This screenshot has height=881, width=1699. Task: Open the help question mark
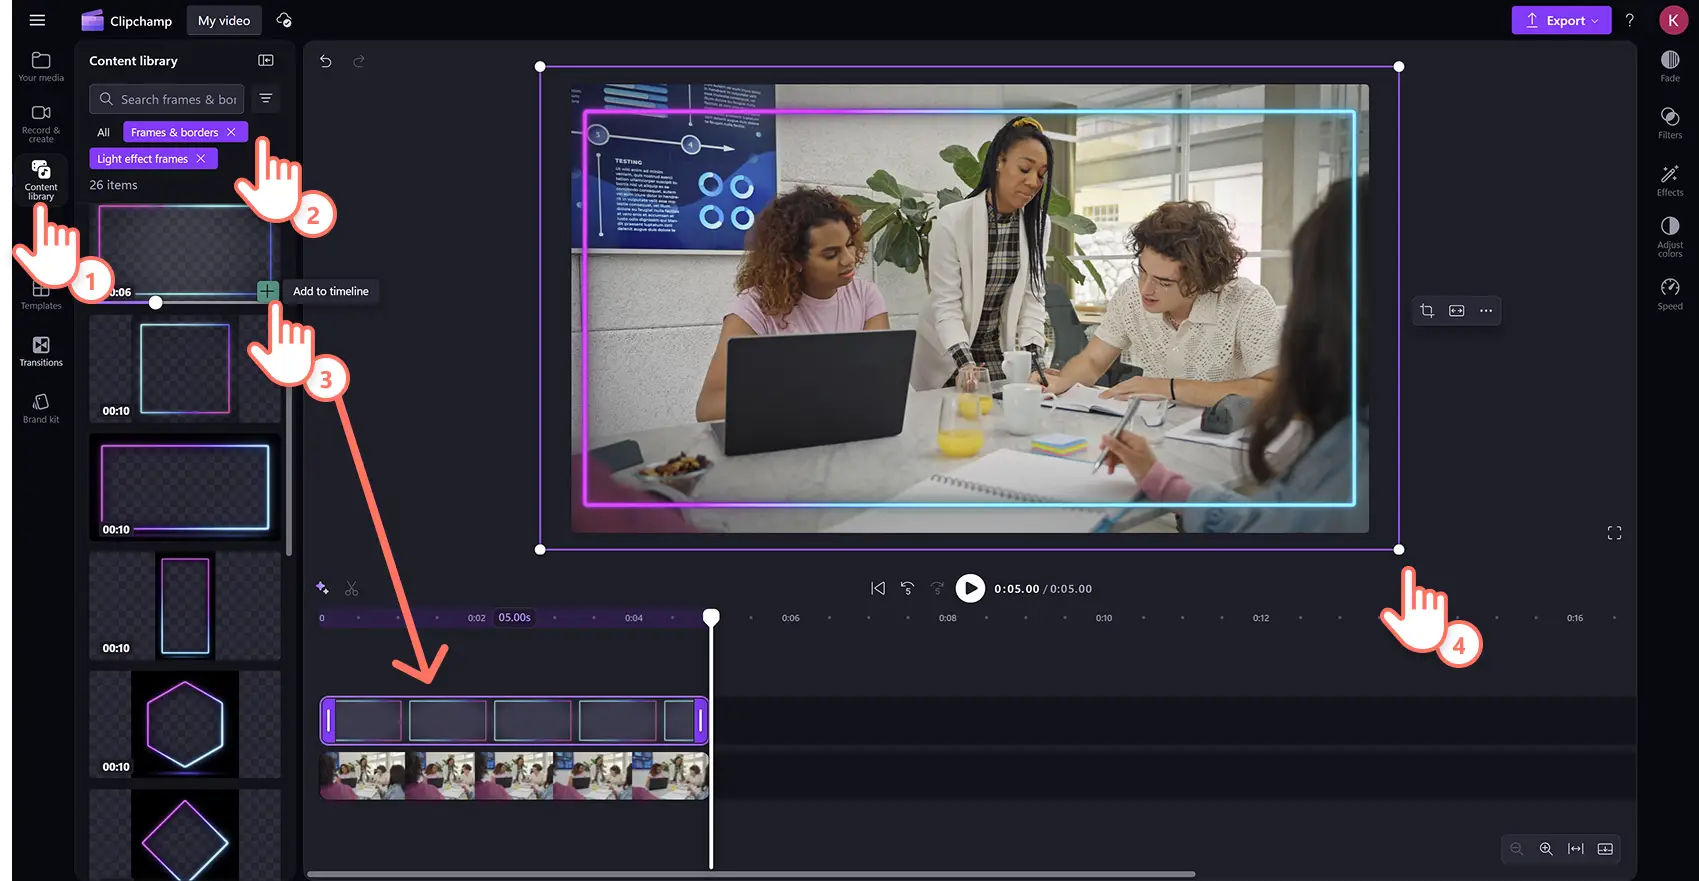point(1630,20)
